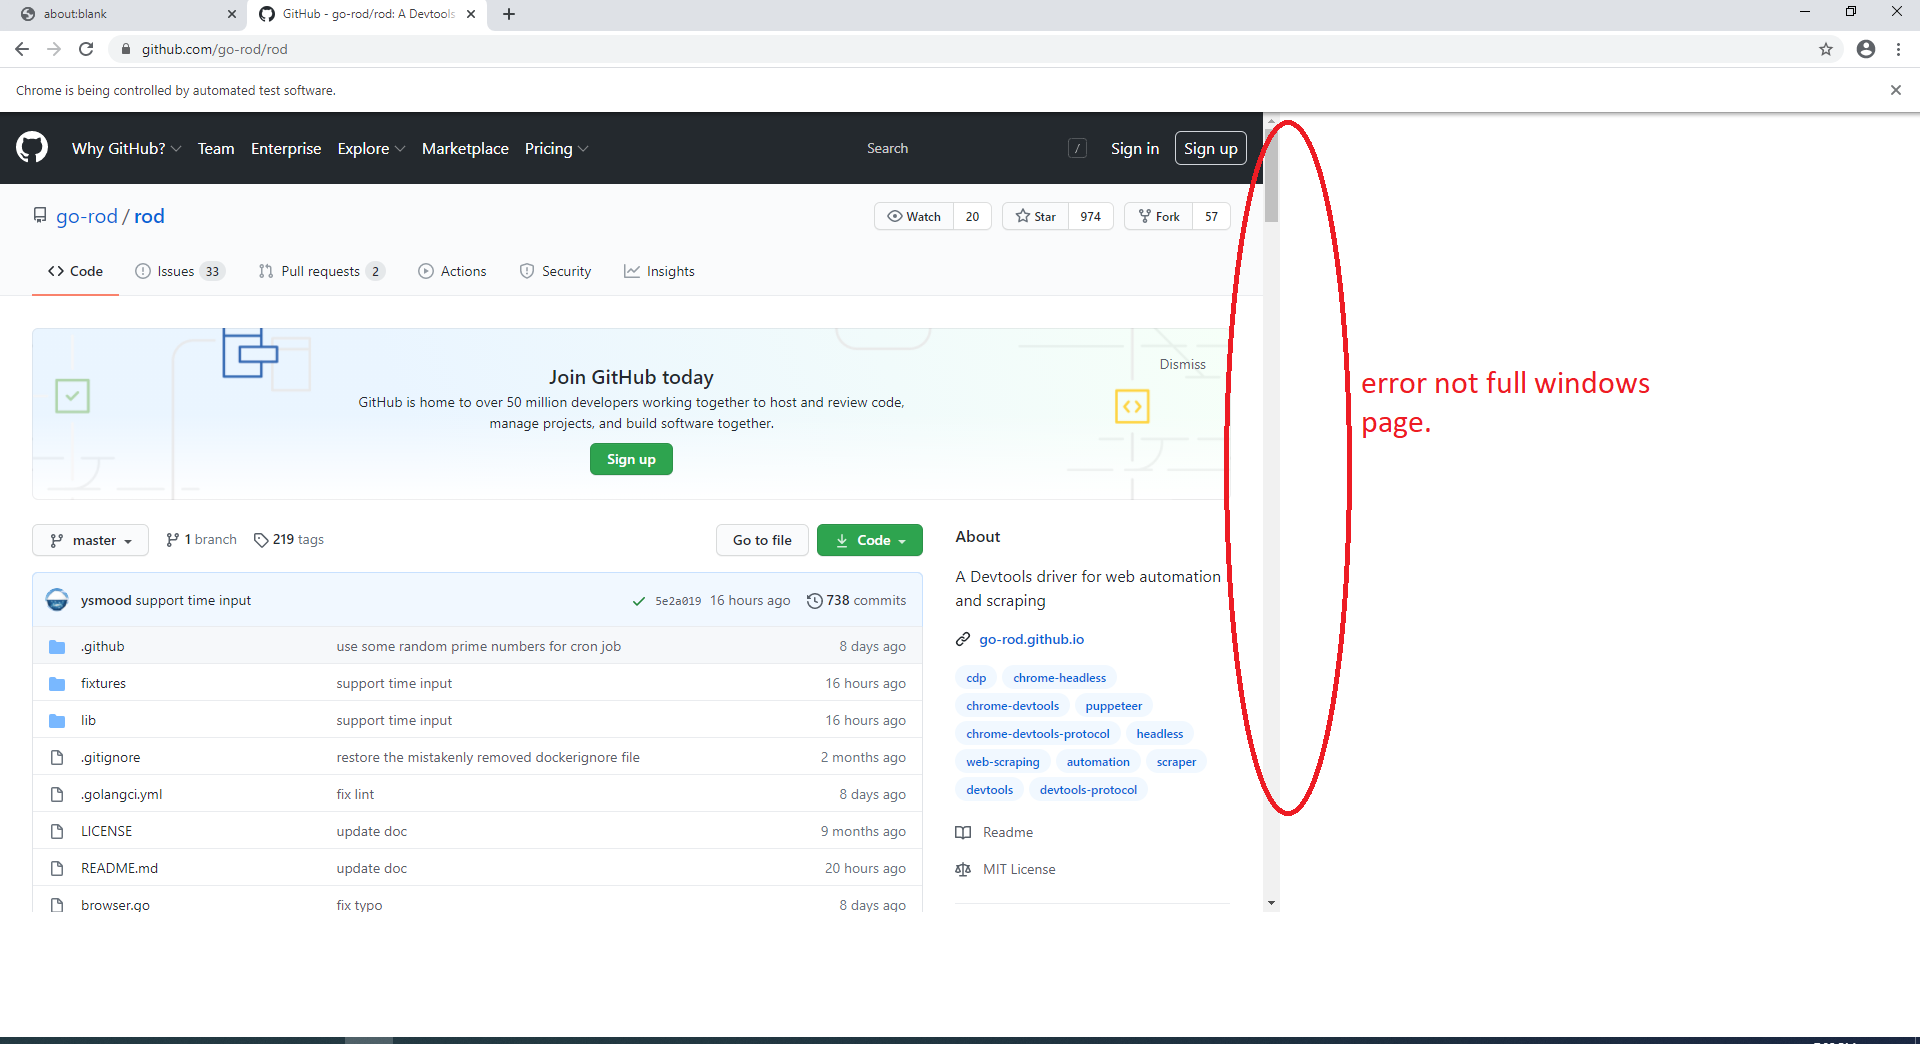1920x1044 pixels.
Task: Click the link icon beside go-rod.github.io
Action: point(962,639)
